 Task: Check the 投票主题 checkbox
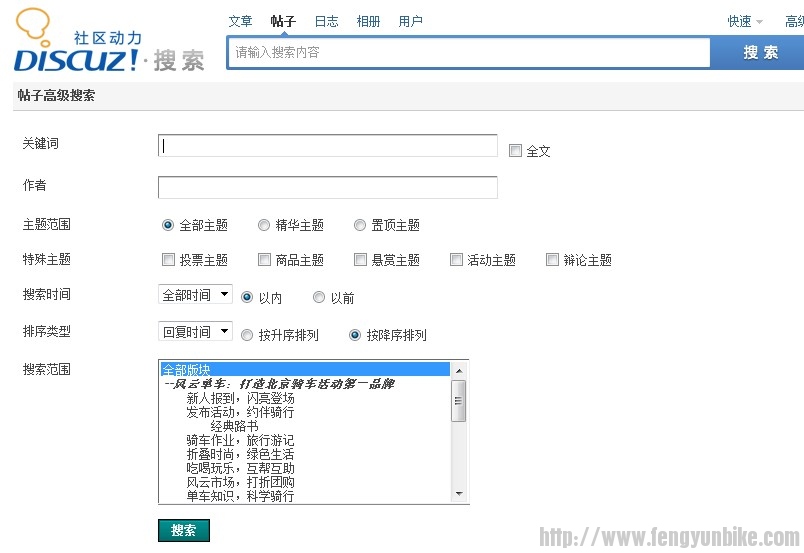[x=168, y=260]
